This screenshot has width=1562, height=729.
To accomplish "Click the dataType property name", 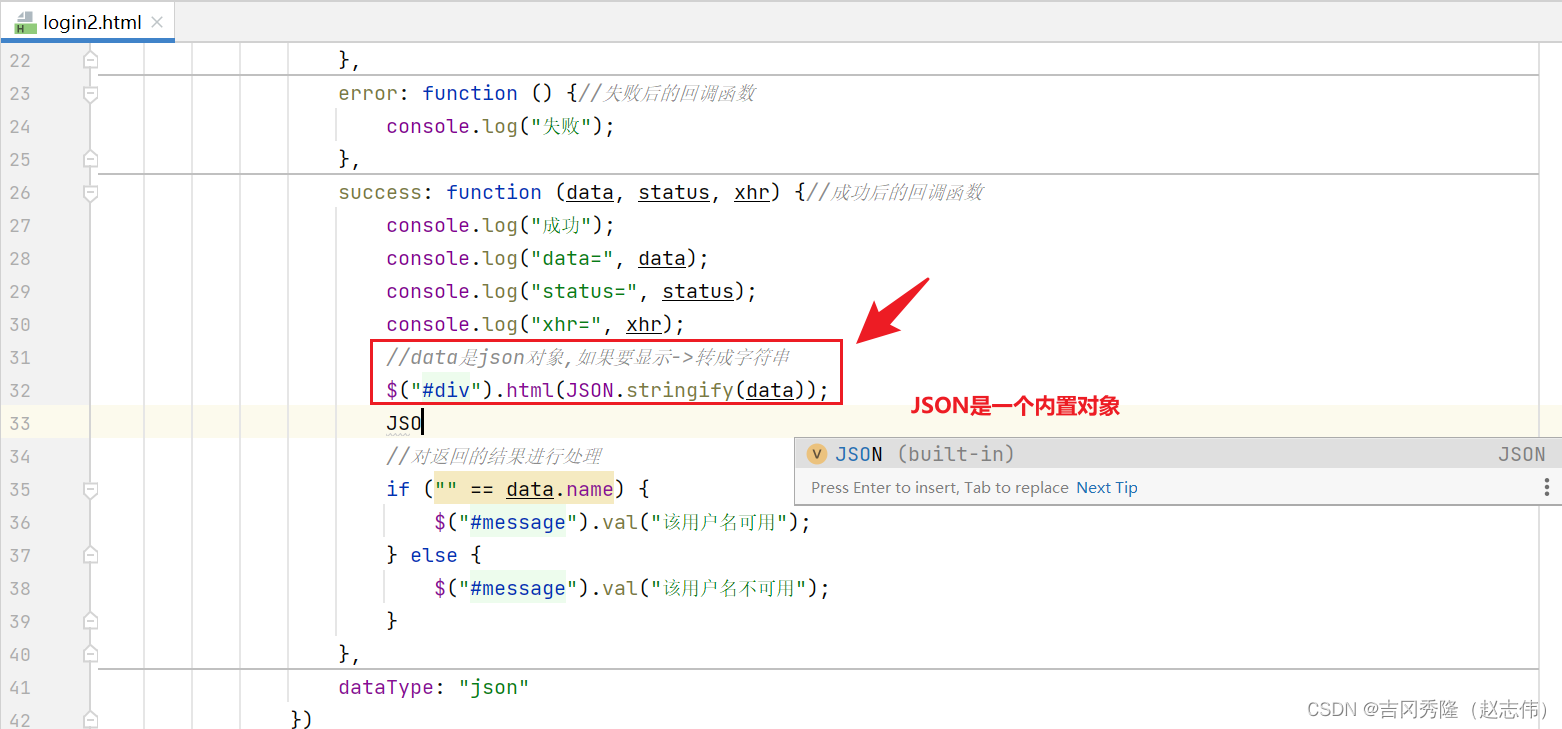I will click(386, 688).
